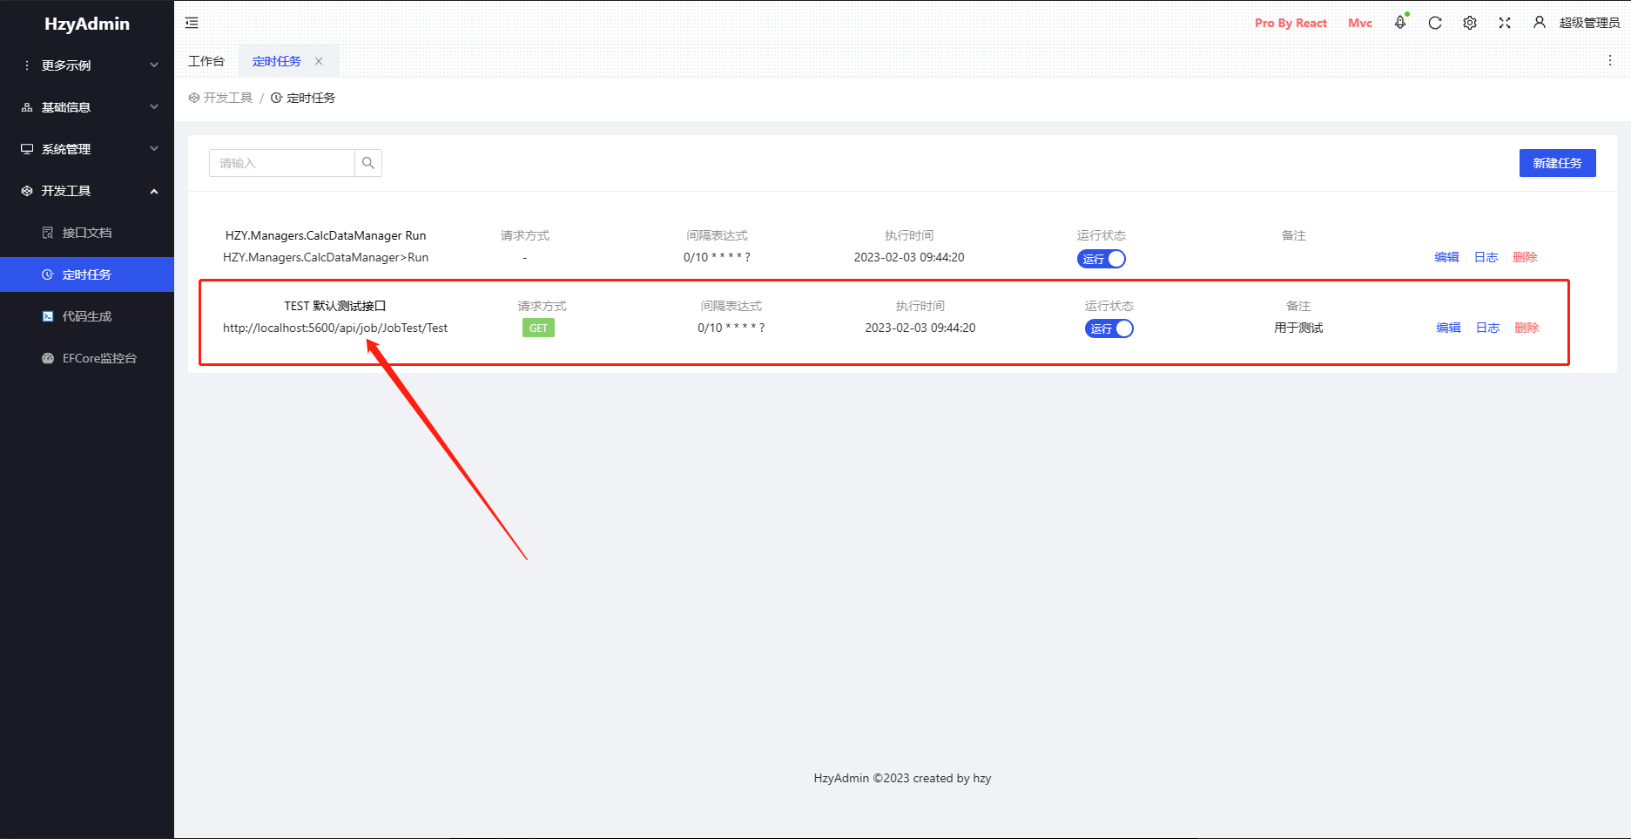Screen dimensions: 1631x839
Task: Click the refresh icon in the header
Action: tap(1435, 23)
